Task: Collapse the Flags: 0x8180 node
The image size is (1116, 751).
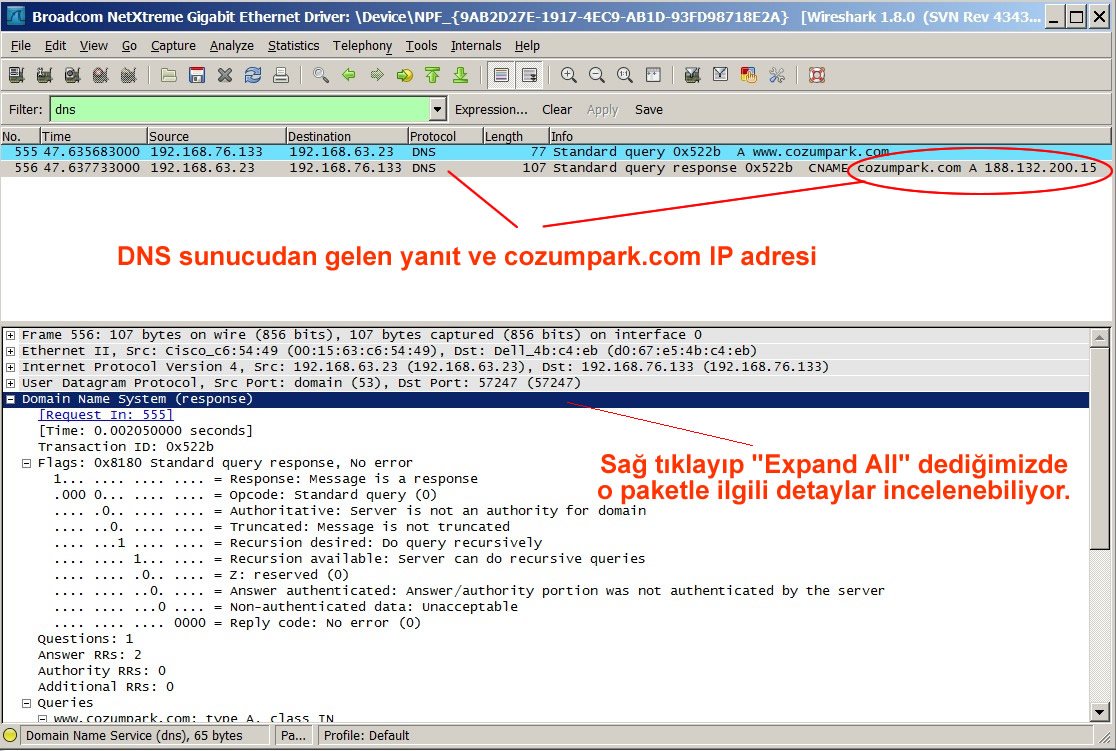Action: click(26, 463)
